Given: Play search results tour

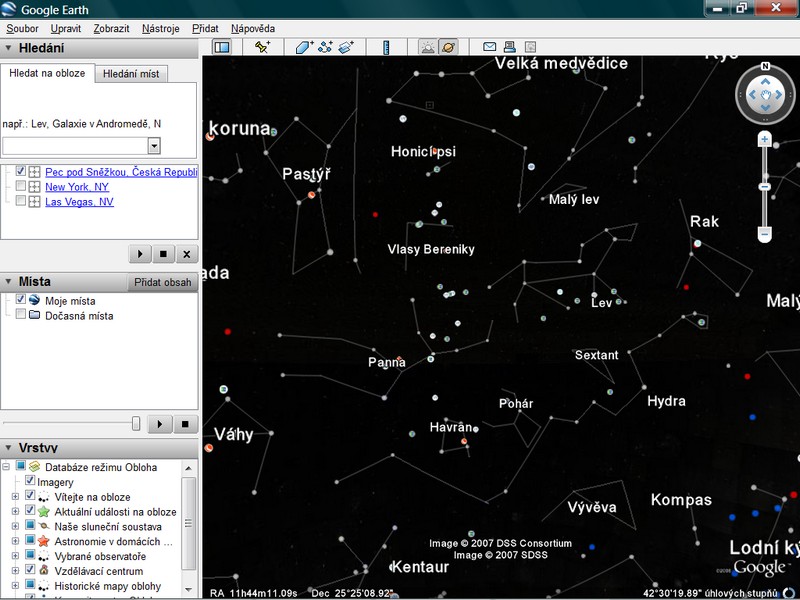Looking at the screenshot, I should pyautogui.click(x=140, y=254).
